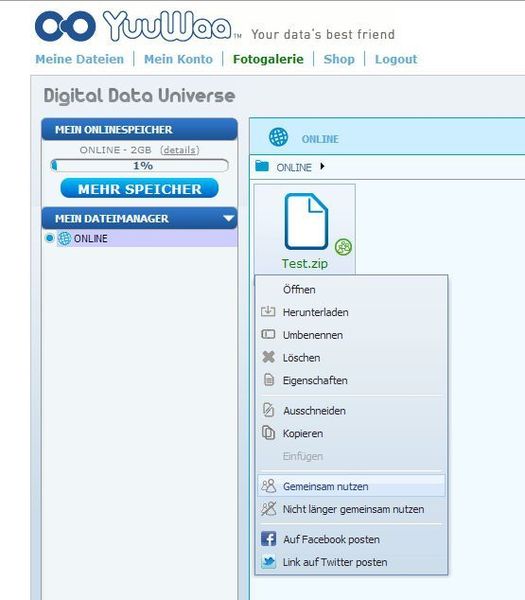Select ONLINE in the file manager tree
This screenshot has width=525, height=600.
pyautogui.click(x=90, y=238)
